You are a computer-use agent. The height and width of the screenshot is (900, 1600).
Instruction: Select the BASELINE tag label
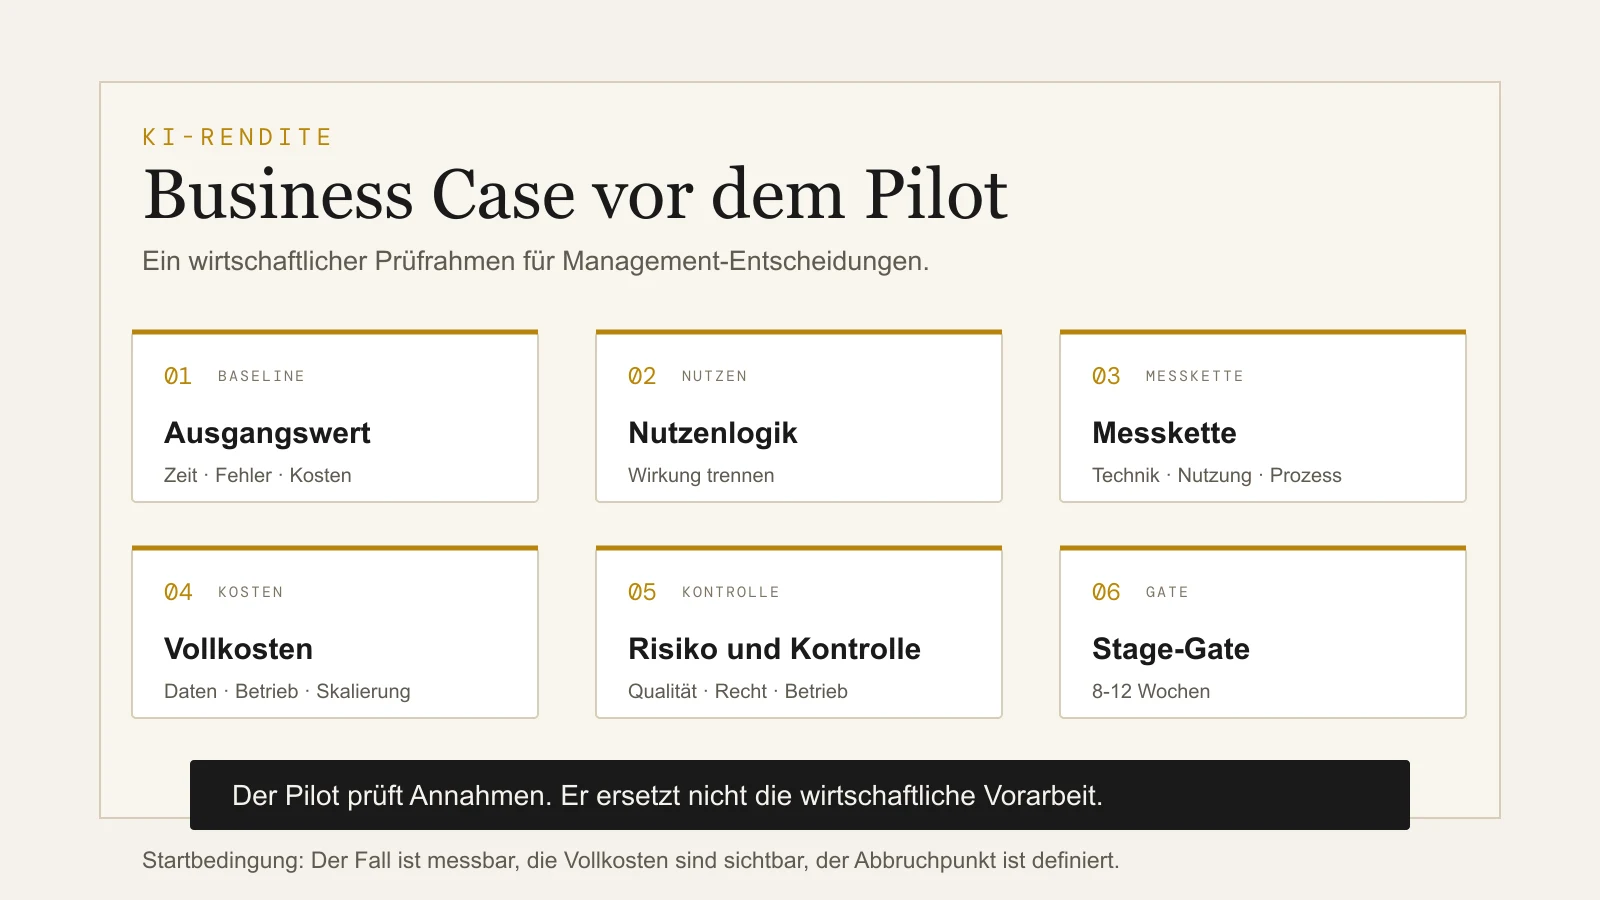pyautogui.click(x=261, y=376)
